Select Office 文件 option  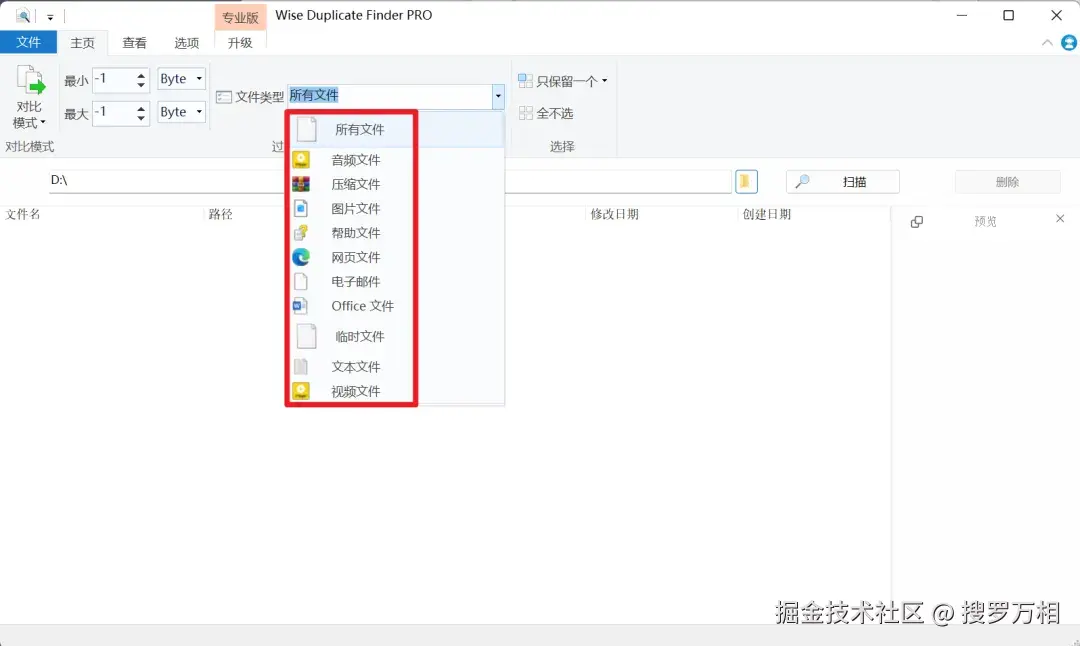tap(397, 306)
